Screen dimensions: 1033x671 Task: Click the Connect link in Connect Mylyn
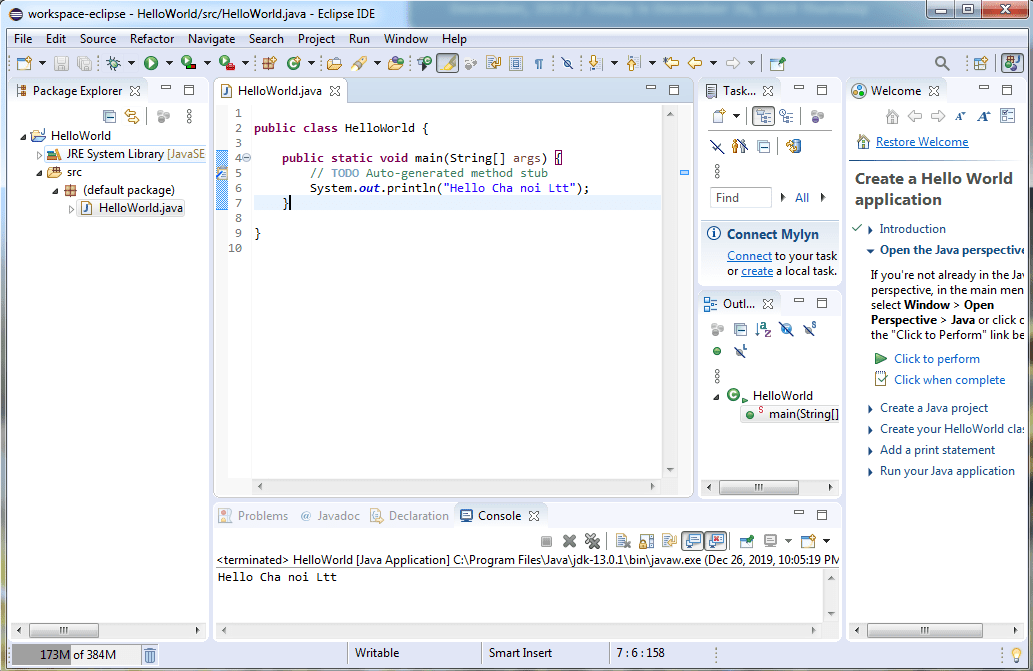click(749, 255)
